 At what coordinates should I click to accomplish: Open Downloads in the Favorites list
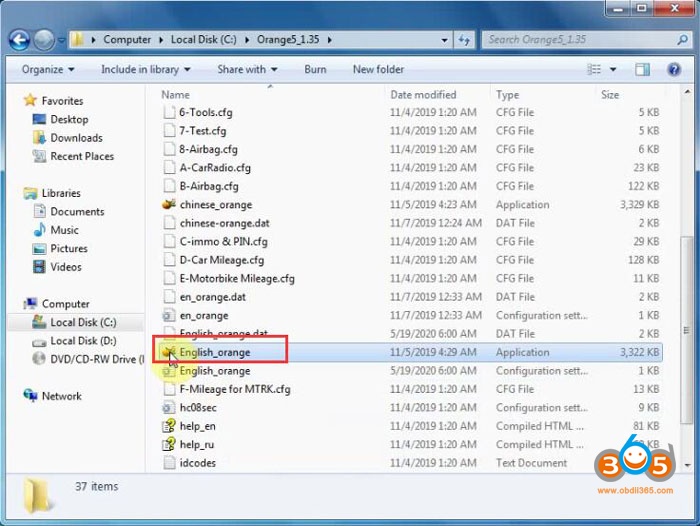click(x=76, y=138)
